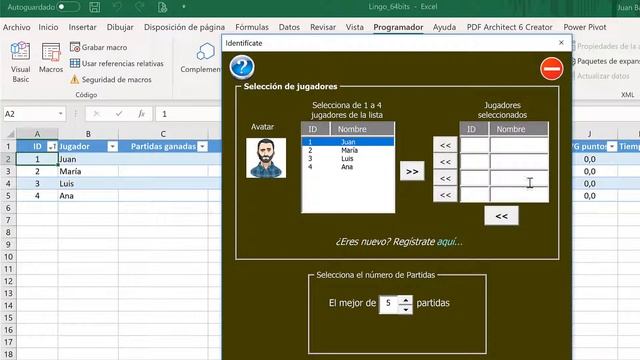The width and height of the screenshot is (640, 360).
Task: Select María in the player list
Action: 348,150
